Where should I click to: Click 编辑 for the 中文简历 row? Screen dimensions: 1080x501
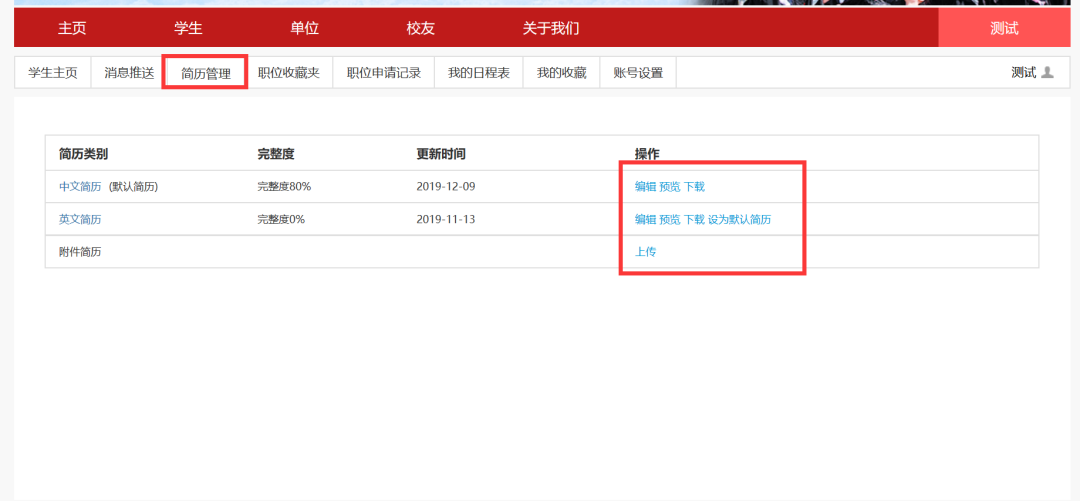[x=645, y=187]
